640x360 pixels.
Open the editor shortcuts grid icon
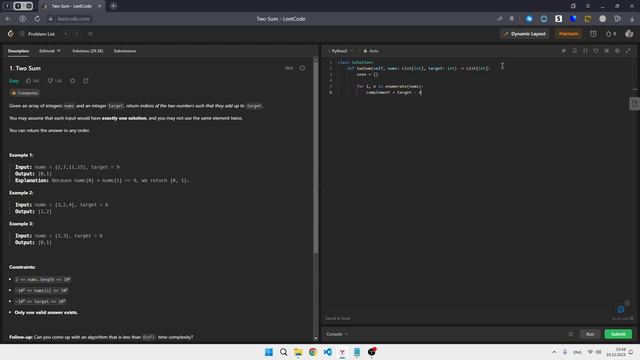coord(607,51)
